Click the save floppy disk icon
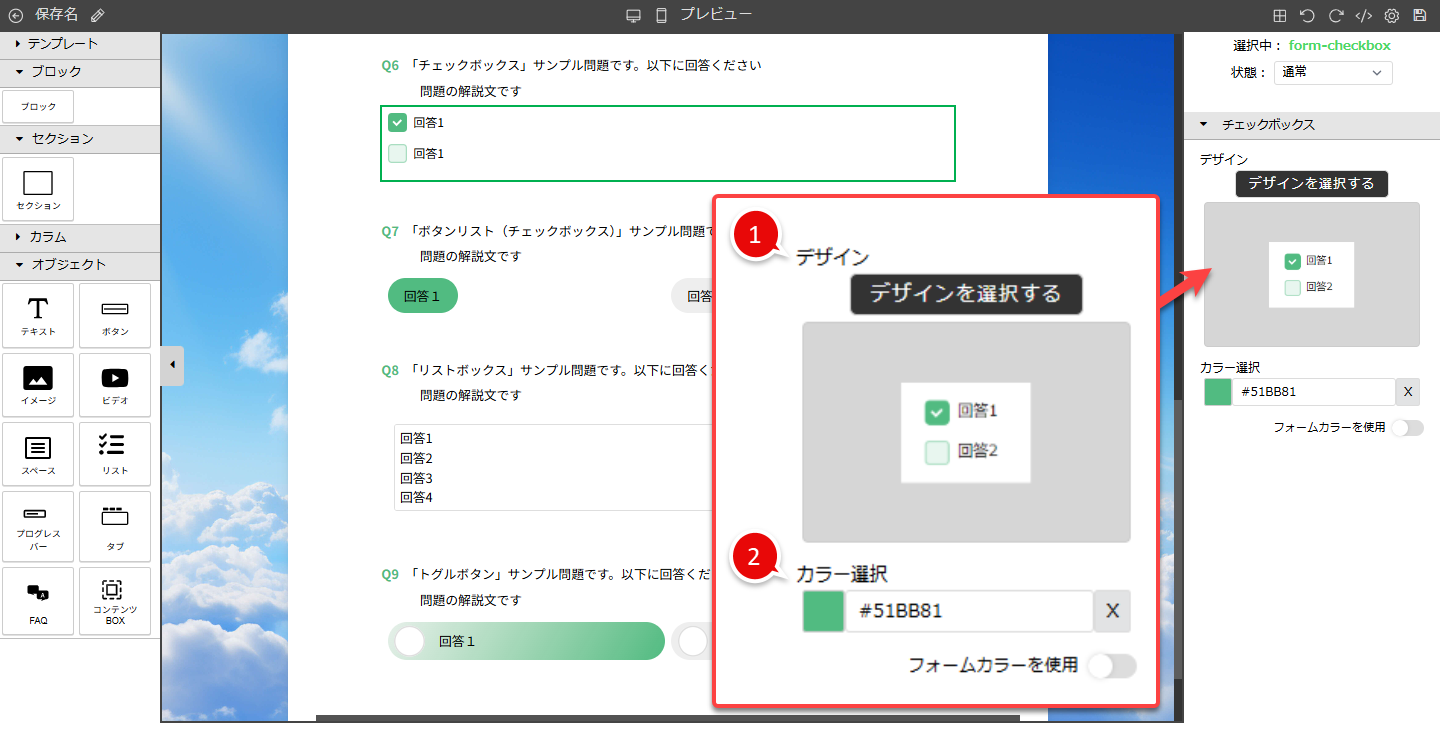The height and width of the screenshot is (731, 1440). click(1419, 15)
